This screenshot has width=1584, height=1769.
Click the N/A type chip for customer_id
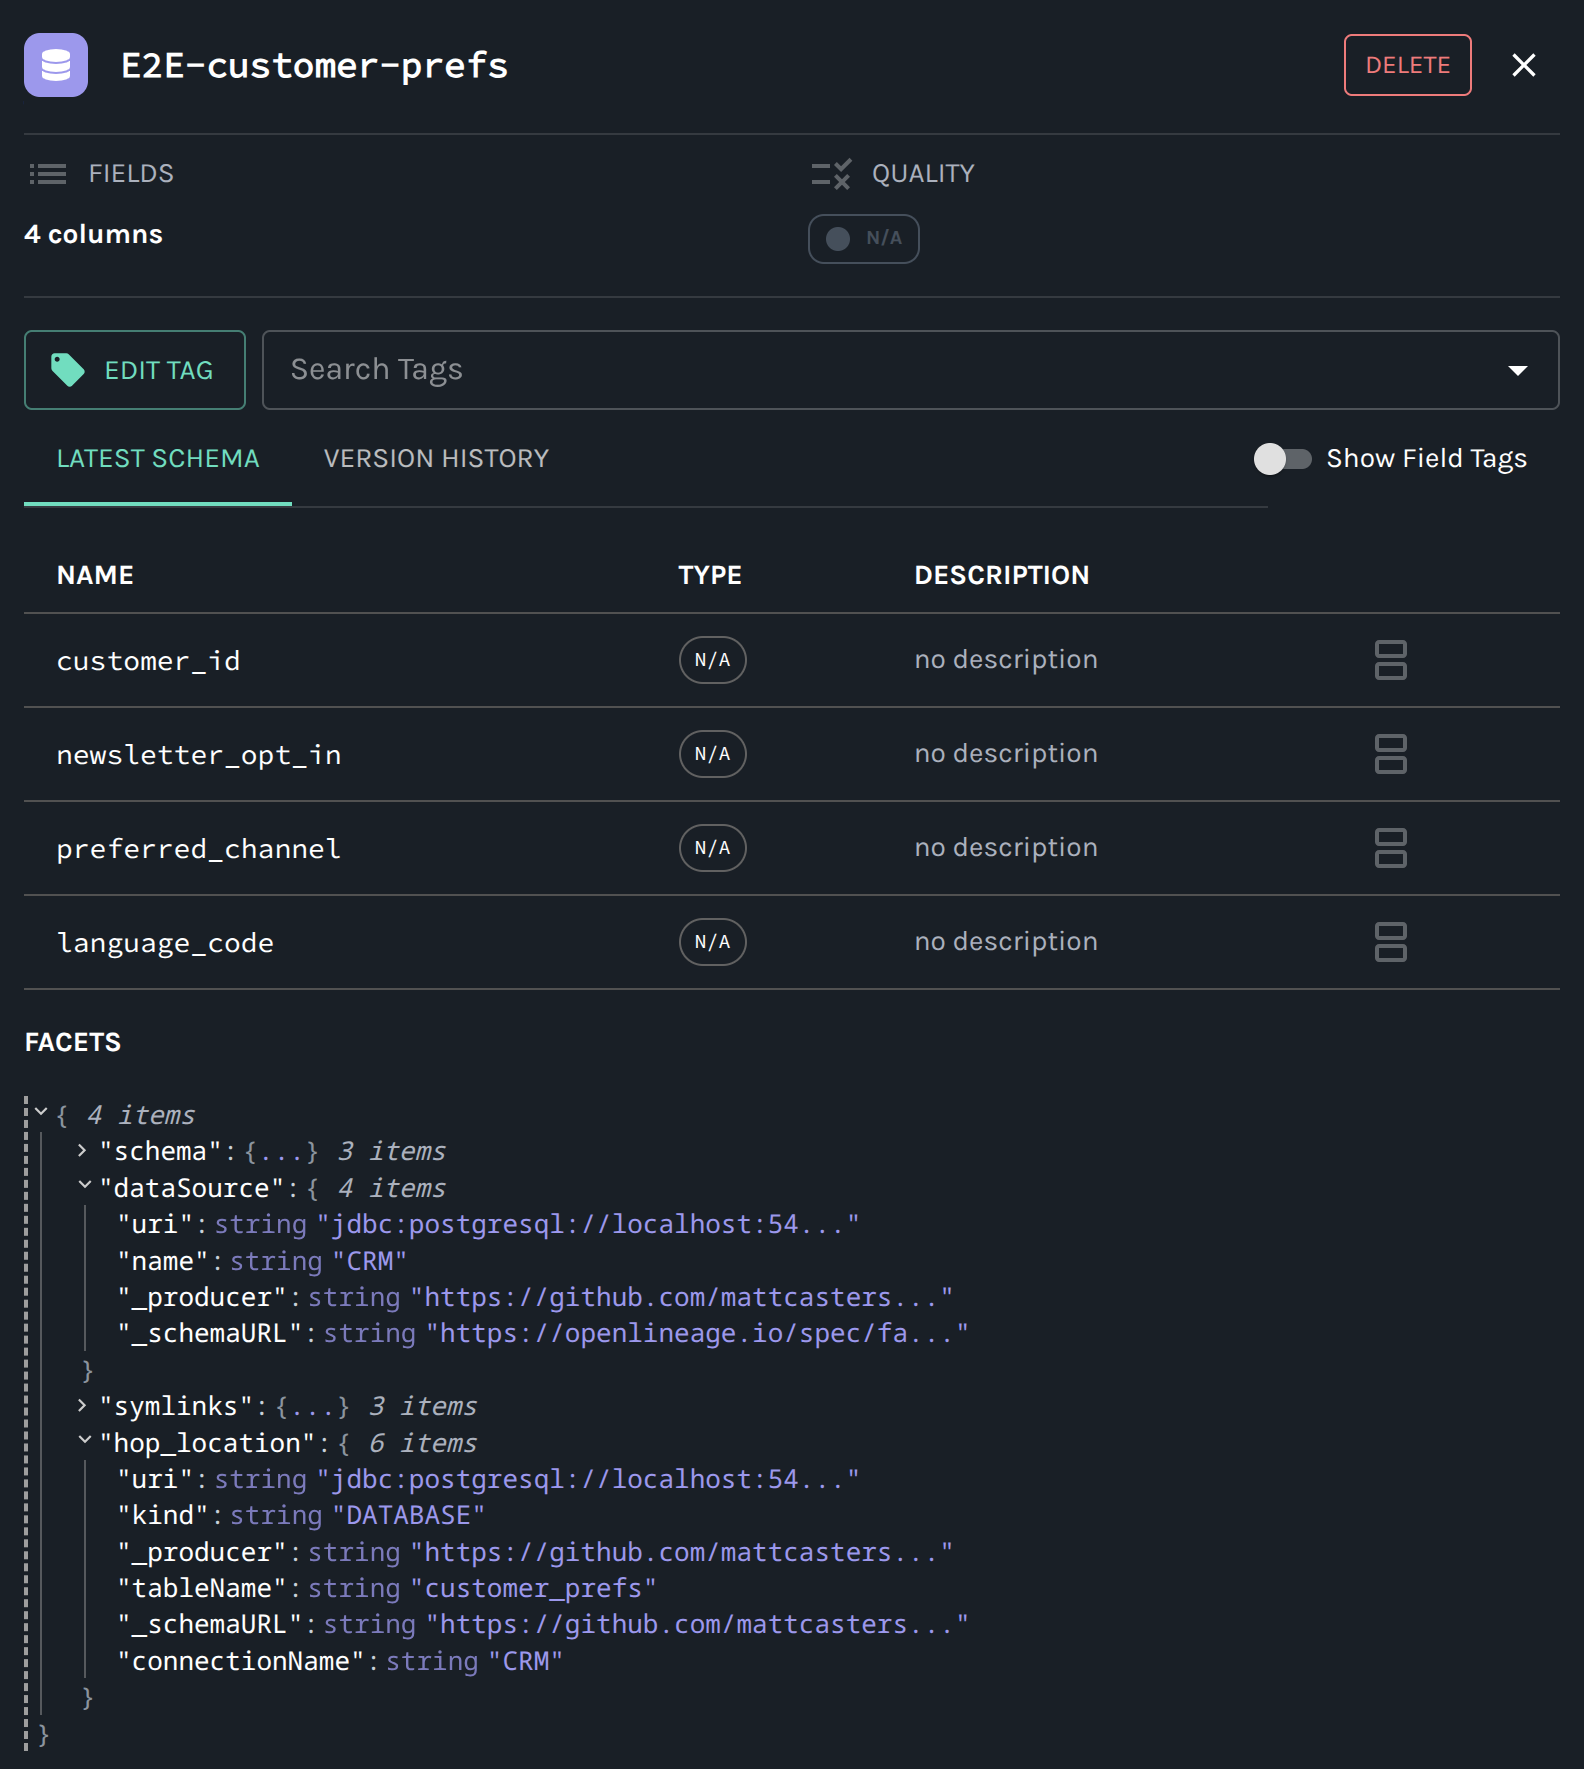pyautogui.click(x=713, y=660)
